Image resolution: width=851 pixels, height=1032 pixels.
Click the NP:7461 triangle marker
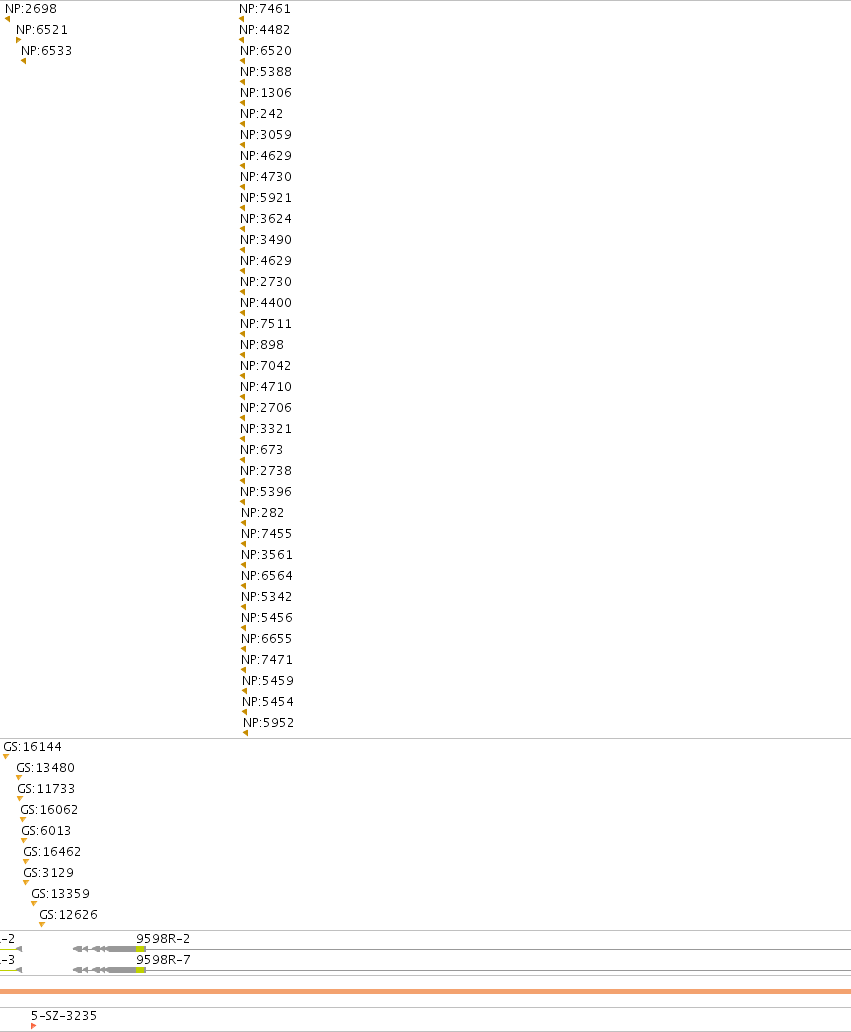point(242,19)
